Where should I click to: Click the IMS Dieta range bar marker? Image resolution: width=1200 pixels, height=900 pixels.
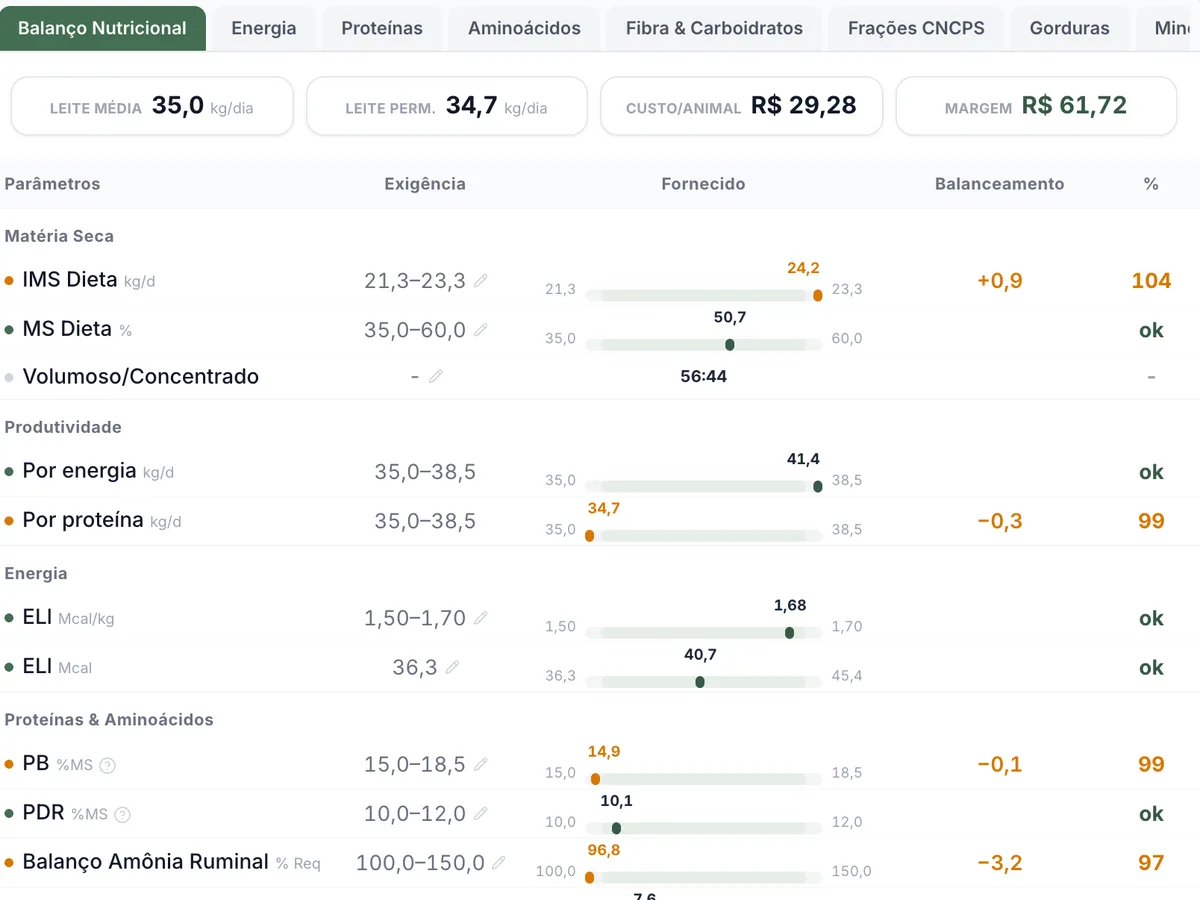point(818,295)
